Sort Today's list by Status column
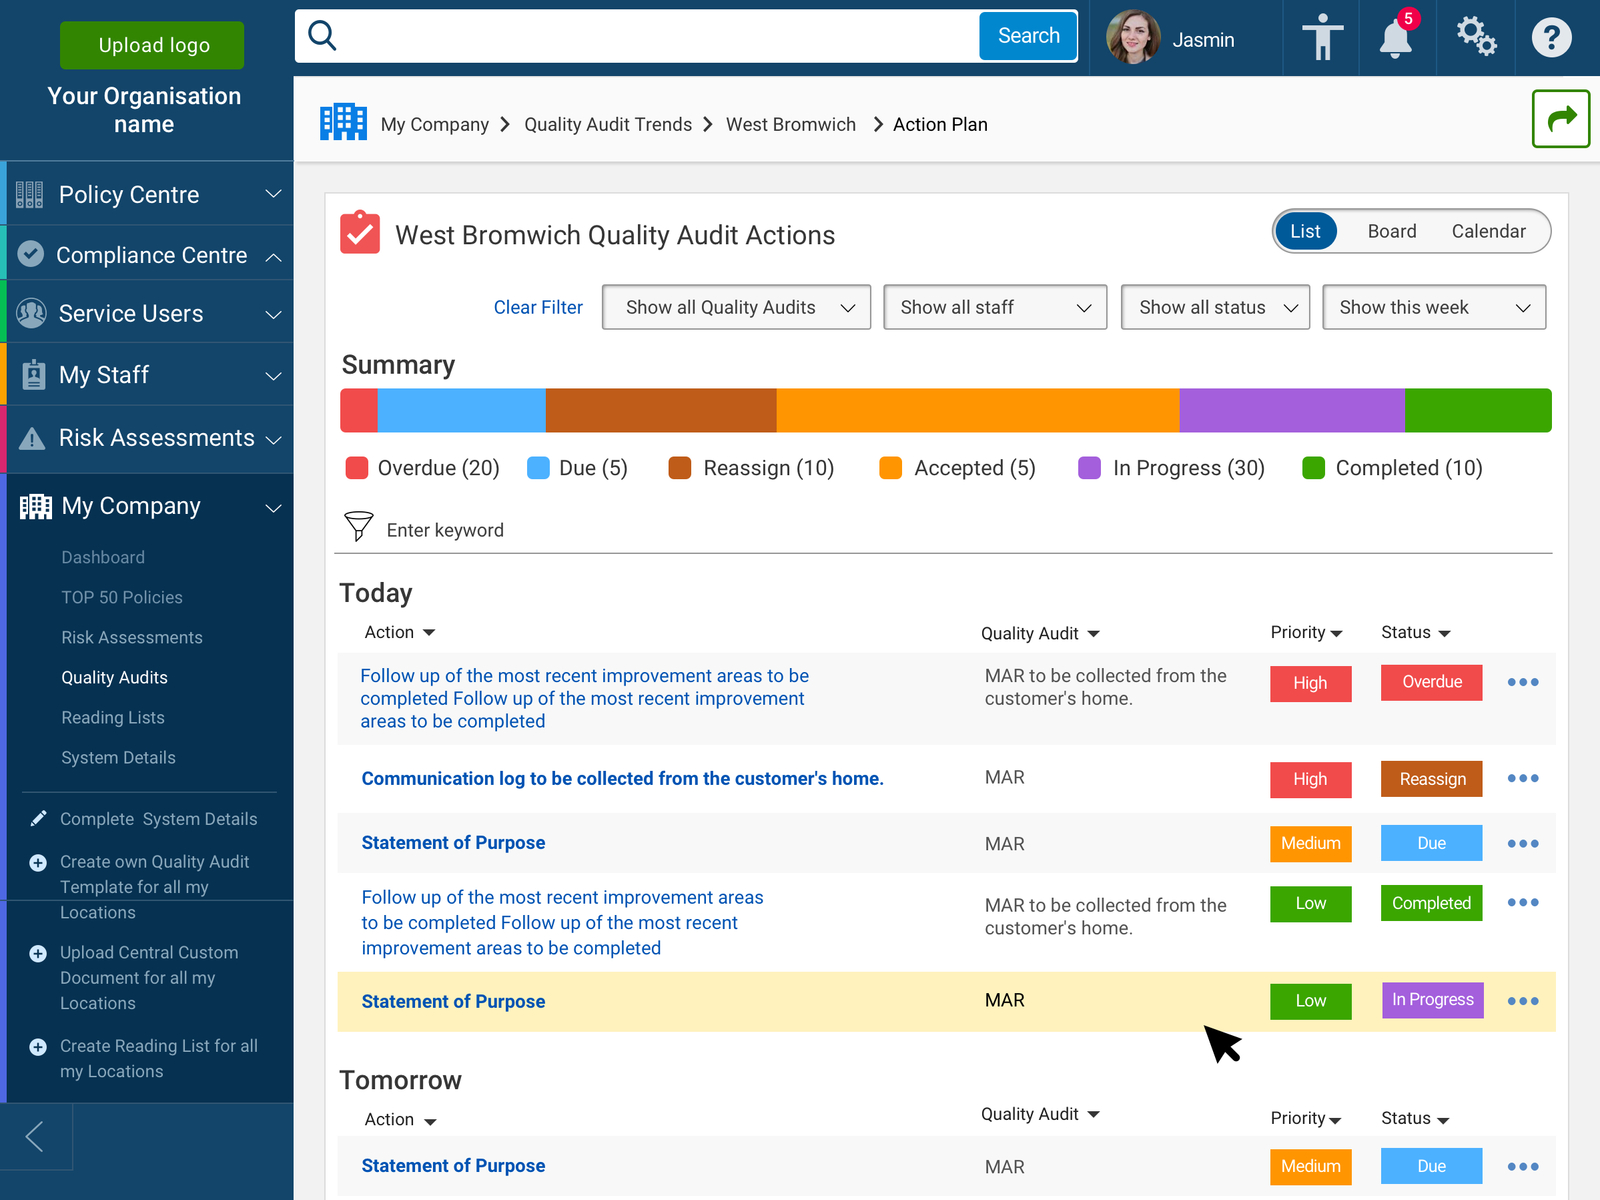Screen dimensions: 1600x1200 [1415, 632]
